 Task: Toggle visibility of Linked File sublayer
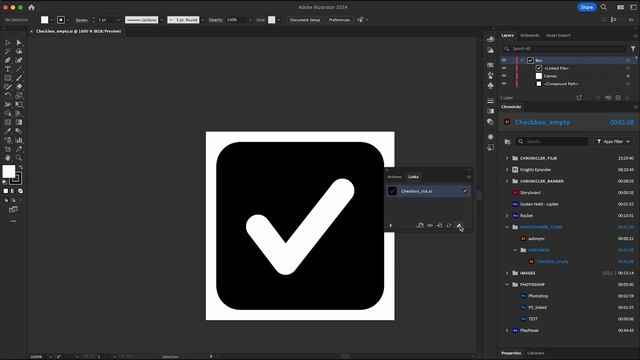pos(504,68)
